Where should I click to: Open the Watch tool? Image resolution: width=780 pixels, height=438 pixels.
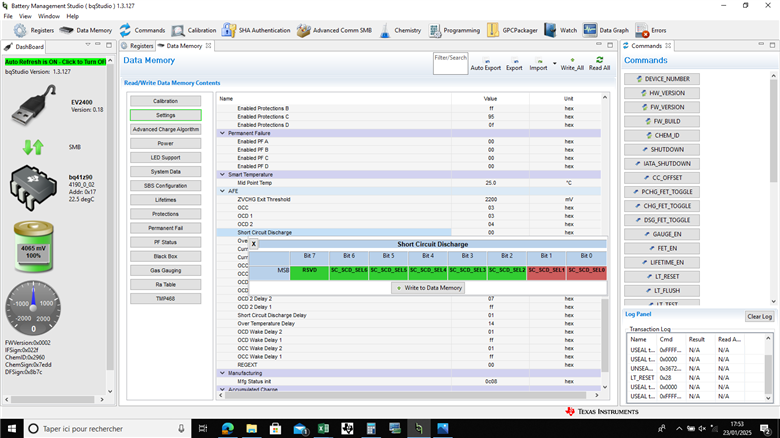click(550, 30)
